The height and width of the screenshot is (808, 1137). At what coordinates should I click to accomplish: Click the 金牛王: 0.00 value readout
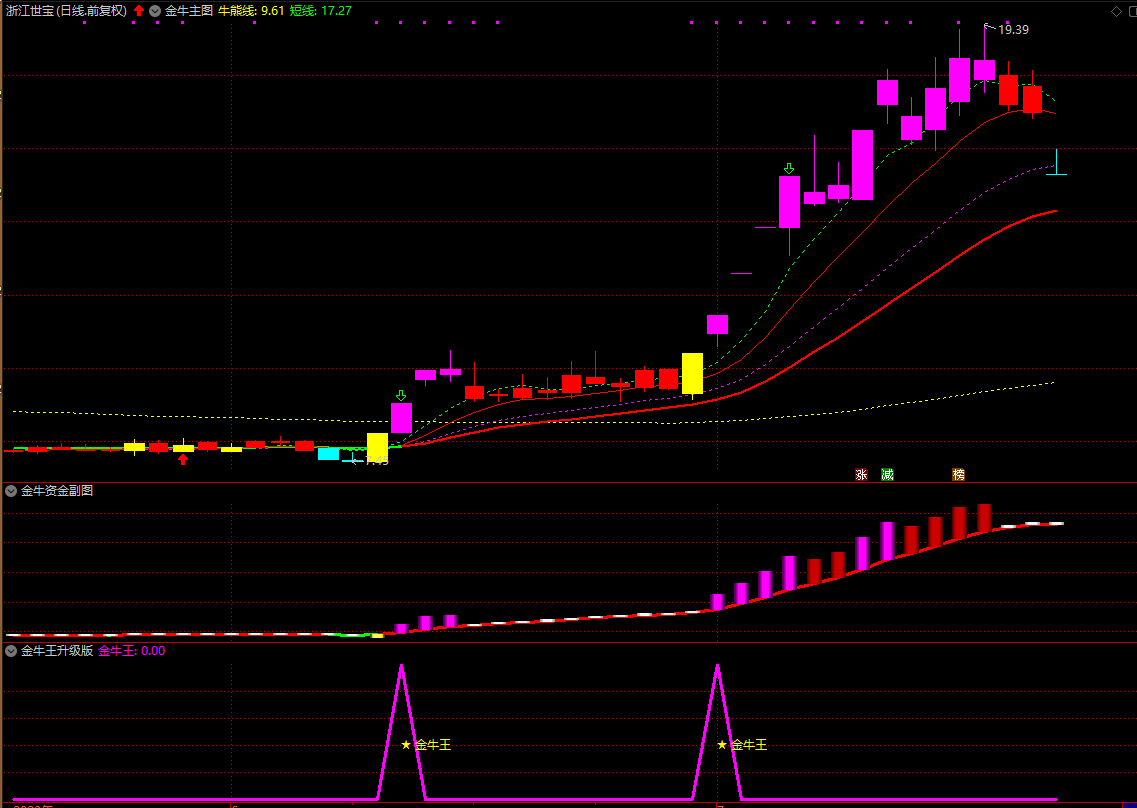tap(132, 651)
